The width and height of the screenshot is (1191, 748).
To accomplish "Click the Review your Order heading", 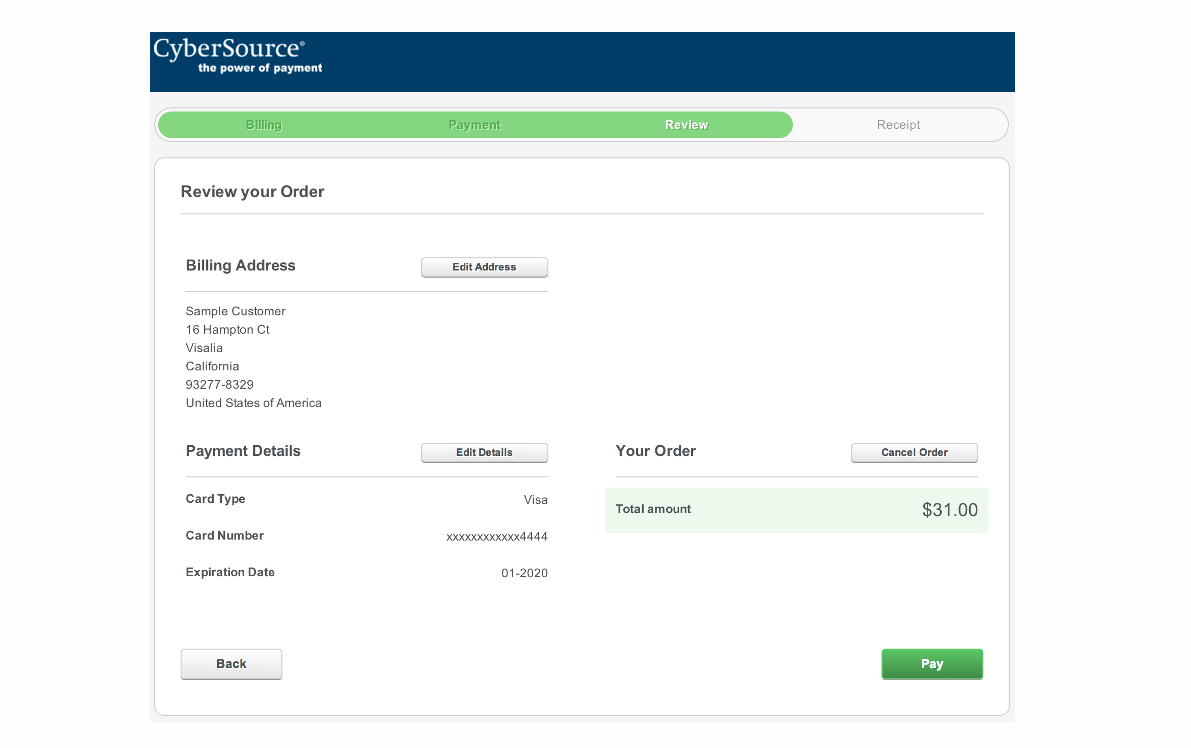I will coord(252,192).
